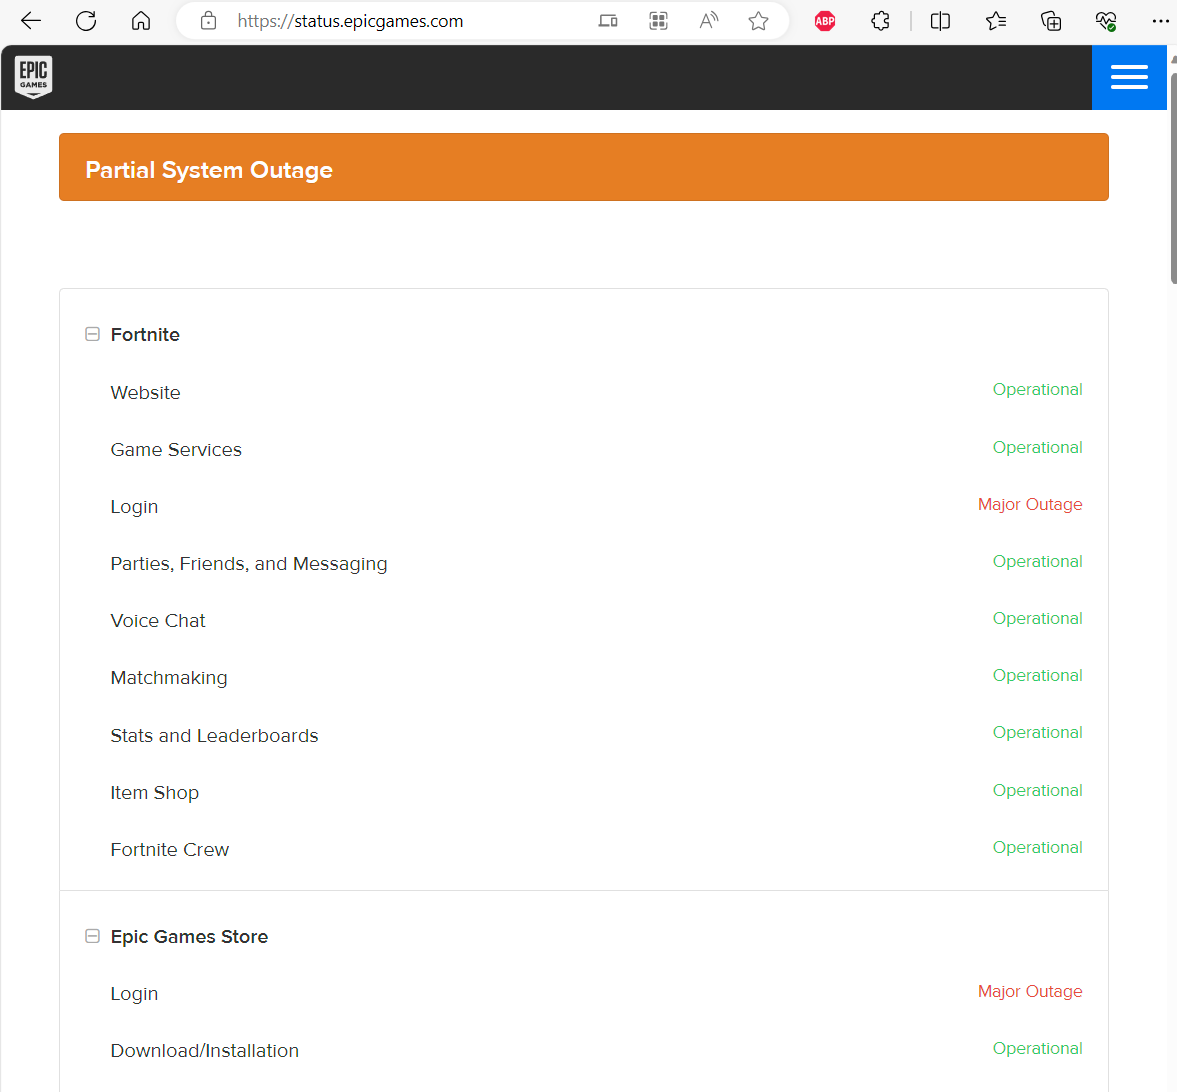Open the browser home page icon
1177x1092 pixels.
pyautogui.click(x=140, y=21)
